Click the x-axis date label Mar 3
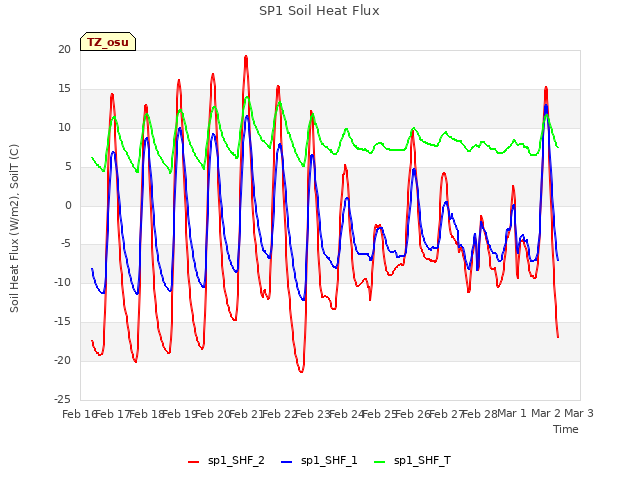This screenshot has height=480, width=640. pyautogui.click(x=579, y=413)
